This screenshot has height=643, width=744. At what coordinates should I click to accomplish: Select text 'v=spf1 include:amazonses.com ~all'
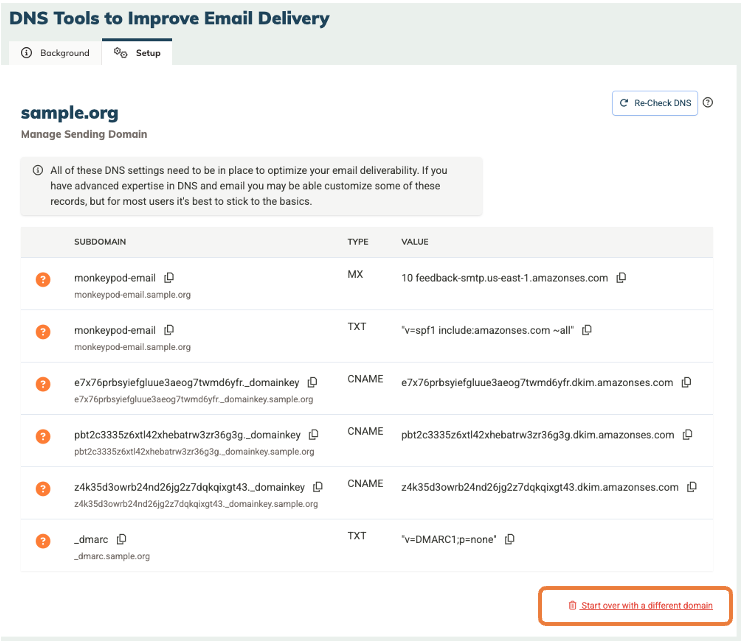click(x=488, y=330)
